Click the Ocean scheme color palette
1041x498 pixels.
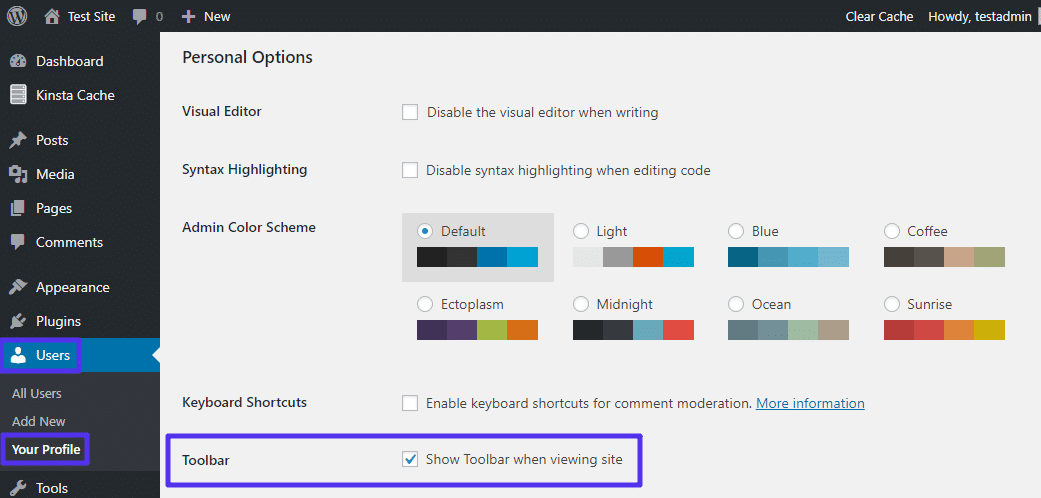pyautogui.click(x=788, y=330)
